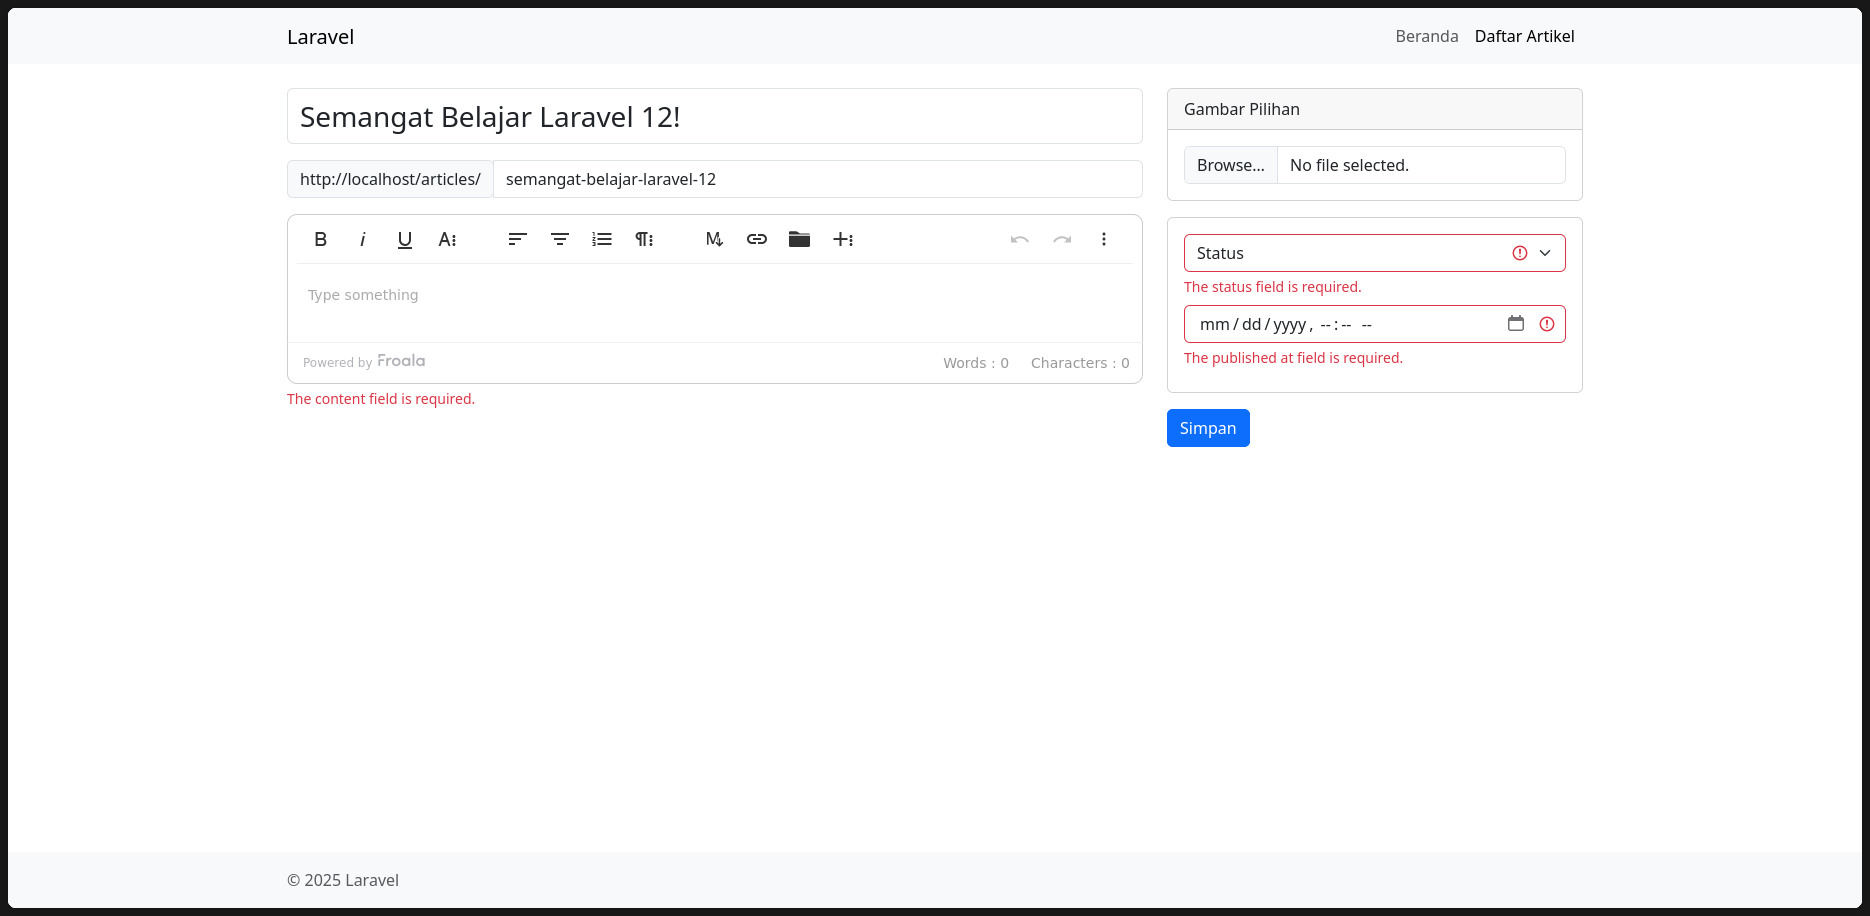1870x916 pixels.
Task: Insert a link in the editor
Action: [x=757, y=239]
